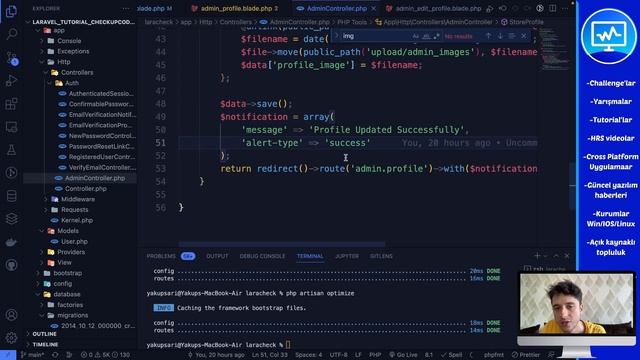The width and height of the screenshot is (640, 360).
Task: Open the Remote Explorer view
Action: 11,127
